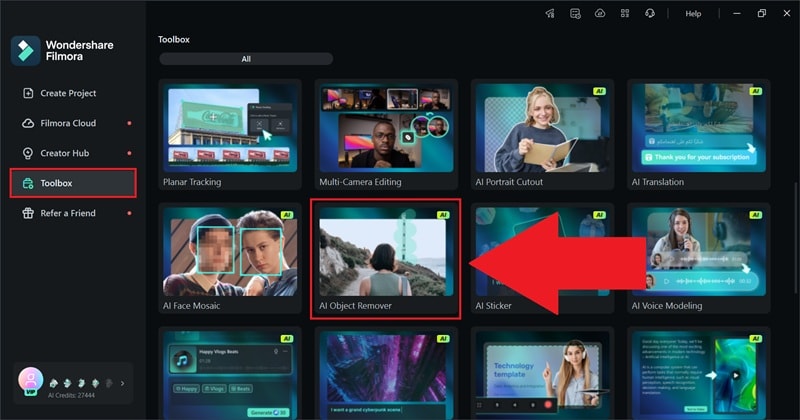Click the Toolbox heading text
800x420 pixels.
(173, 39)
